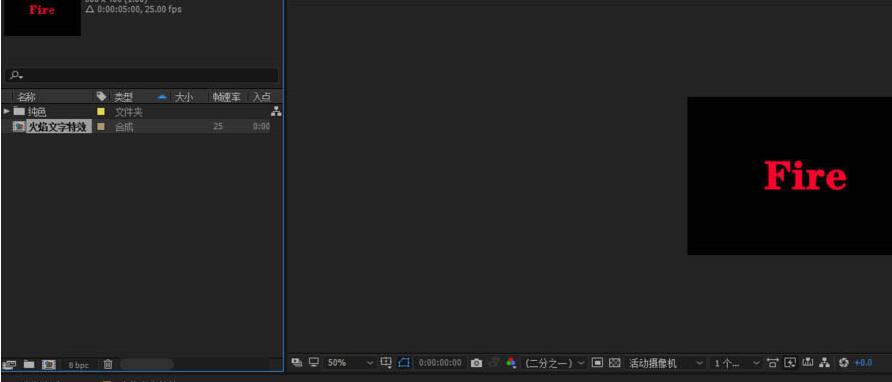892x382 pixels.
Task: Open the 50% magnification dropdown
Action: 350,363
